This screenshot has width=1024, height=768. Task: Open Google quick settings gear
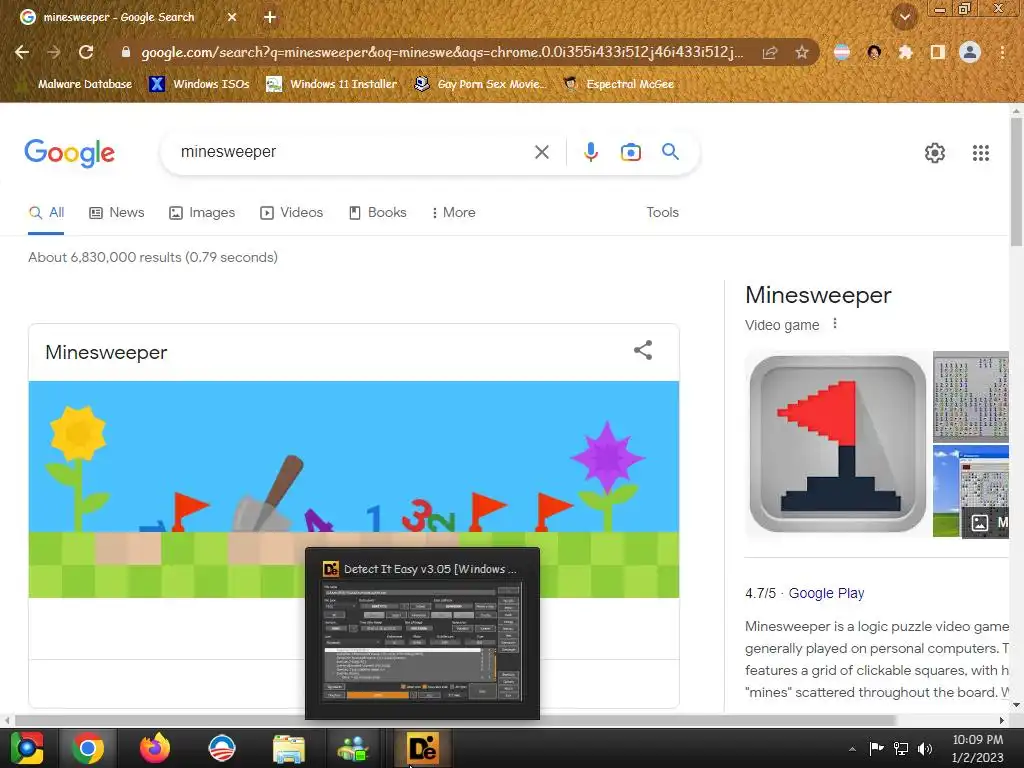click(x=935, y=153)
